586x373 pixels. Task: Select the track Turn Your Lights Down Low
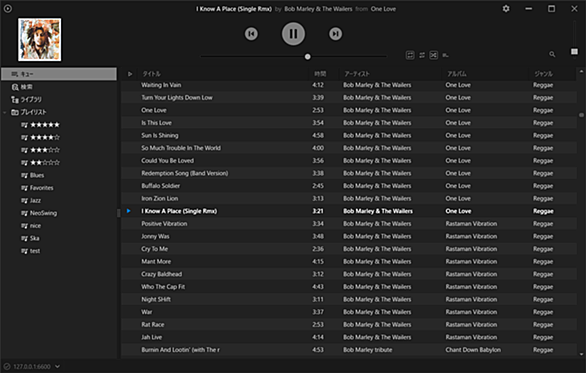pos(176,98)
